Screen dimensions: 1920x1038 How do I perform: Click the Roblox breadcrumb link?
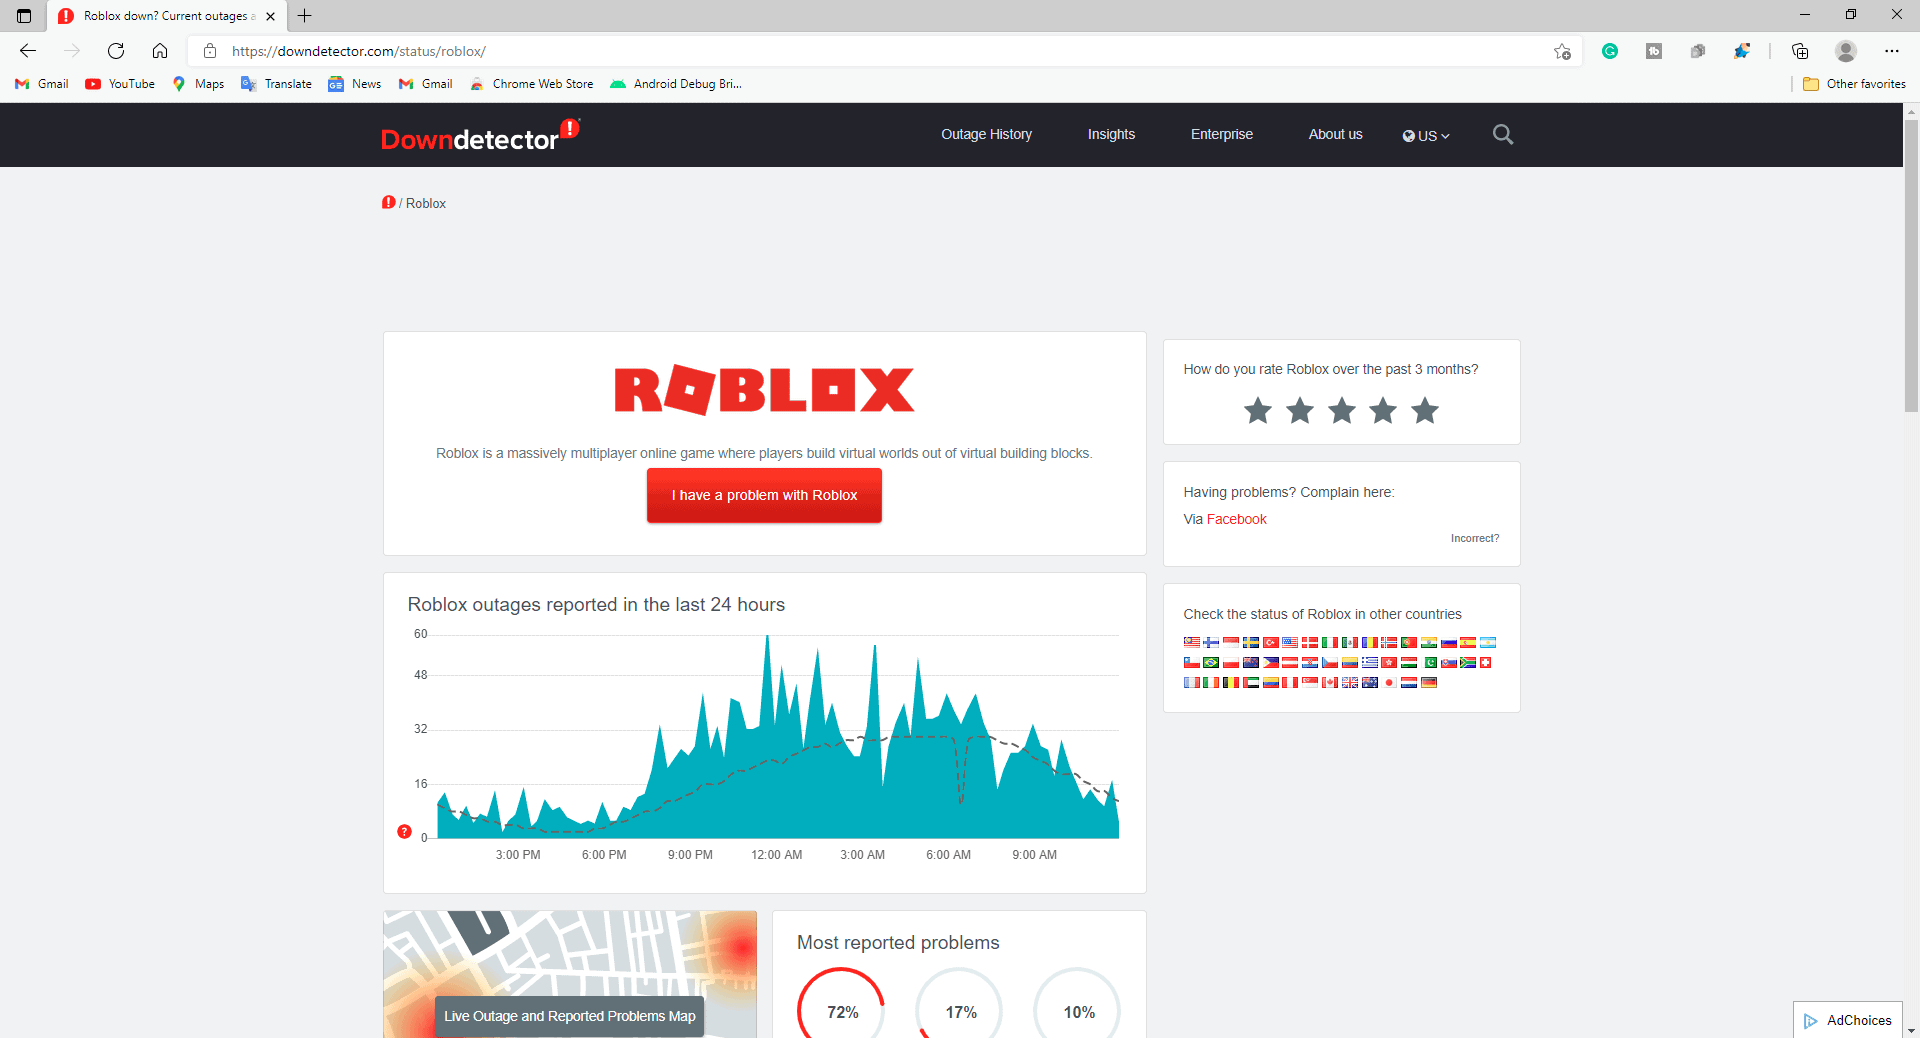426,203
